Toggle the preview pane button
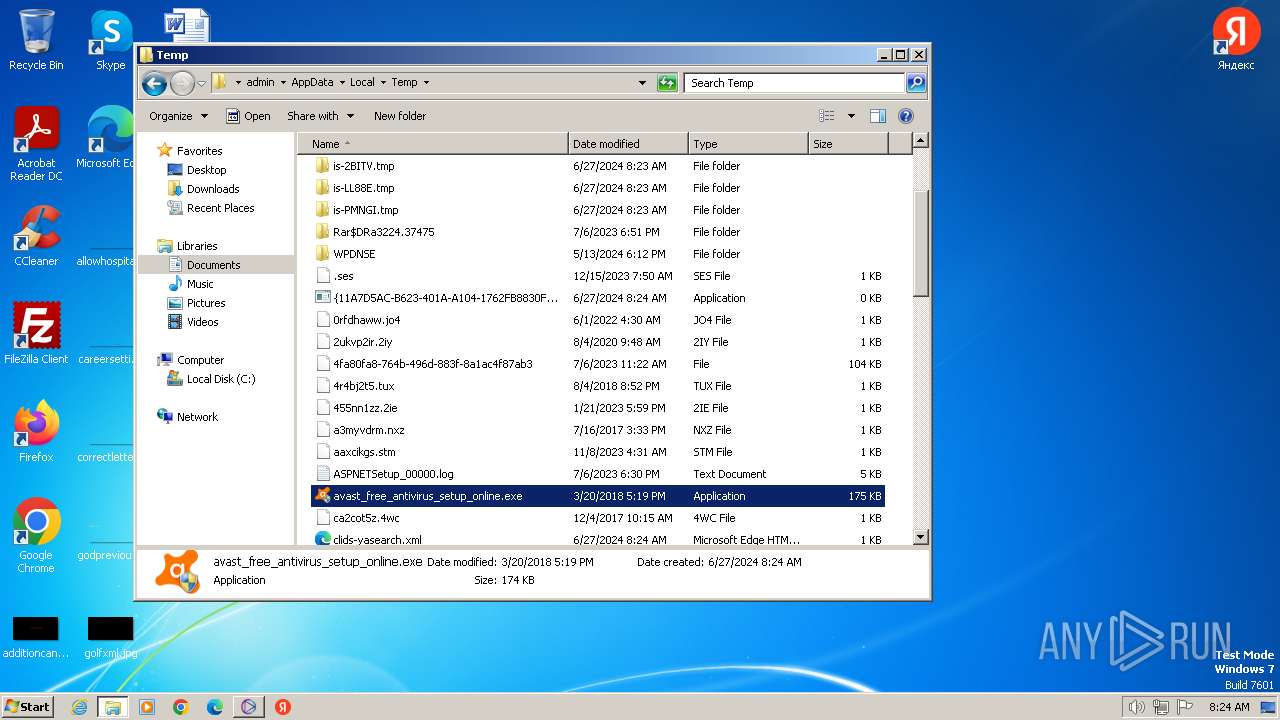Screen dimensions: 1280x720 click(x=878, y=116)
